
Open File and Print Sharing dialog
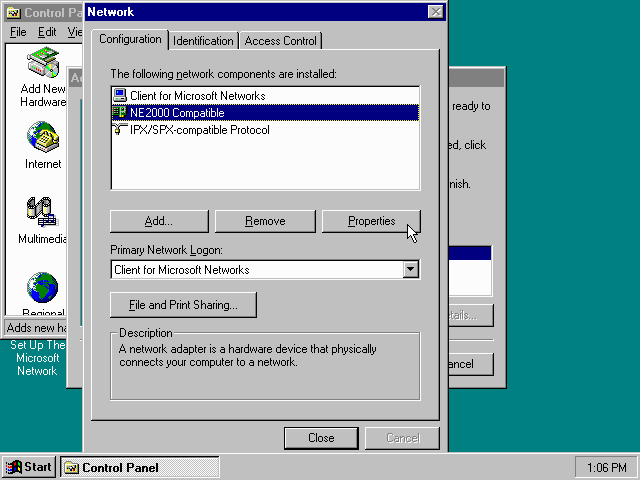183,305
